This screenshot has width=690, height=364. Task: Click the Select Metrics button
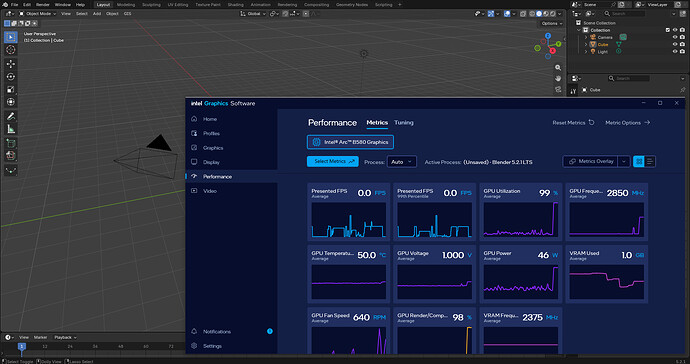tap(333, 162)
